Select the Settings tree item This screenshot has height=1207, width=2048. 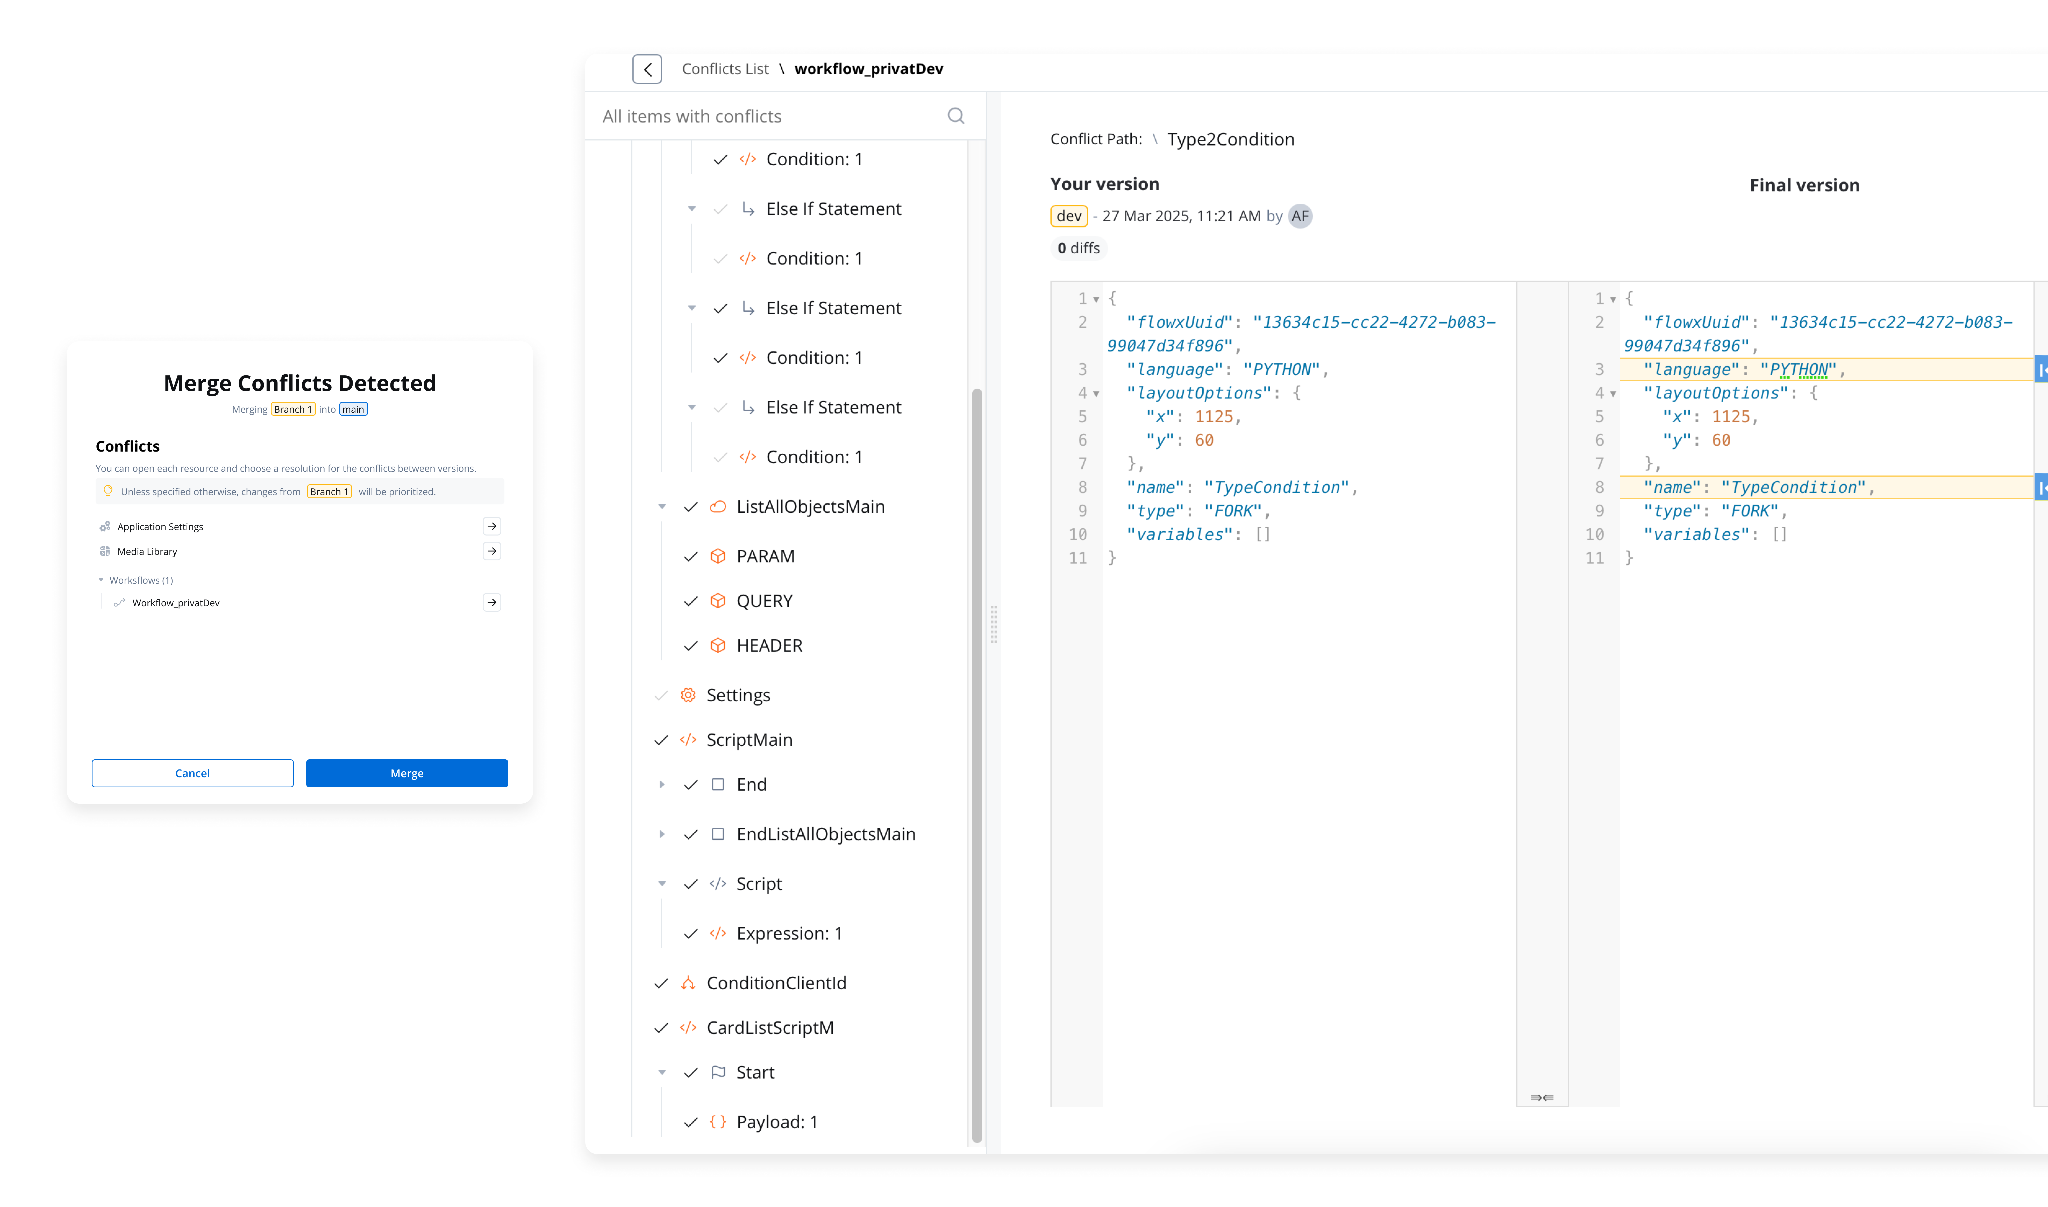point(738,695)
